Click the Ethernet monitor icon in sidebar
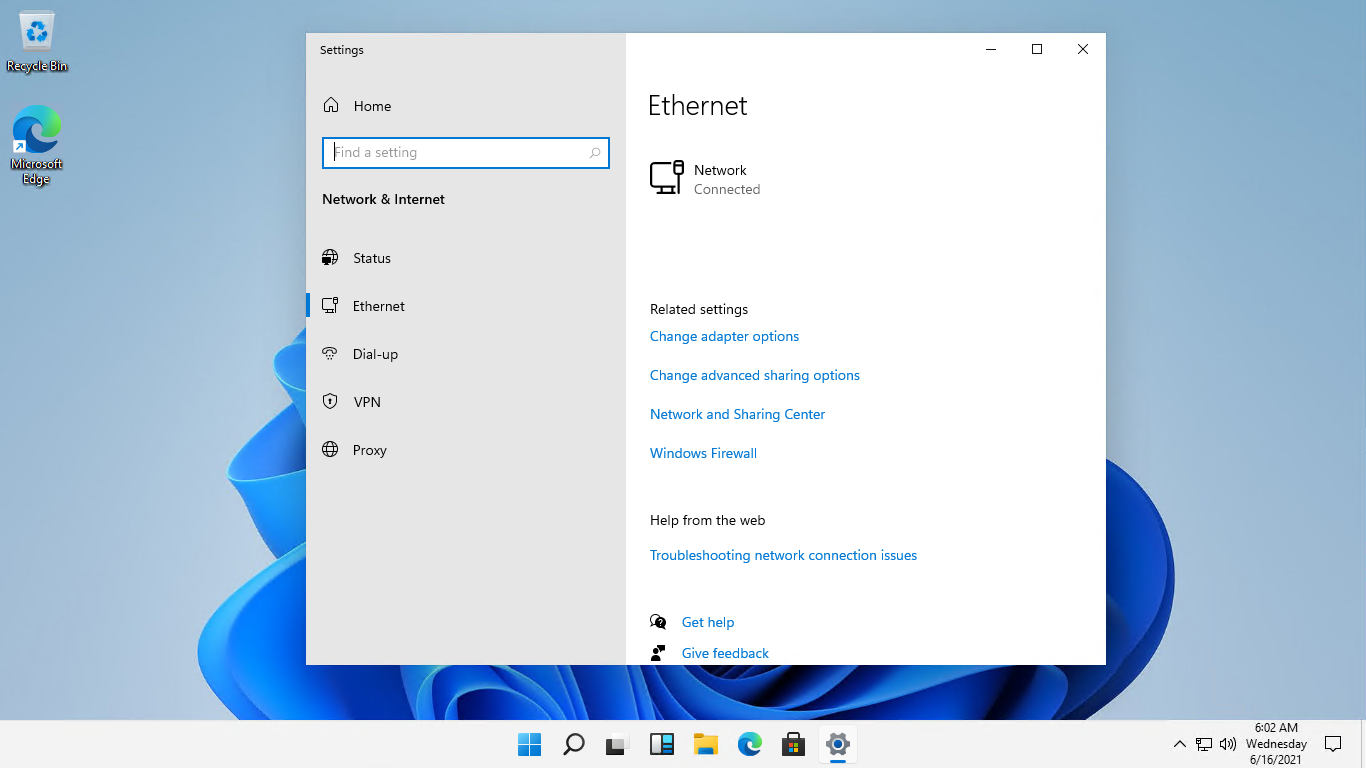Screen dimensions: 1366x768 pos(330,306)
